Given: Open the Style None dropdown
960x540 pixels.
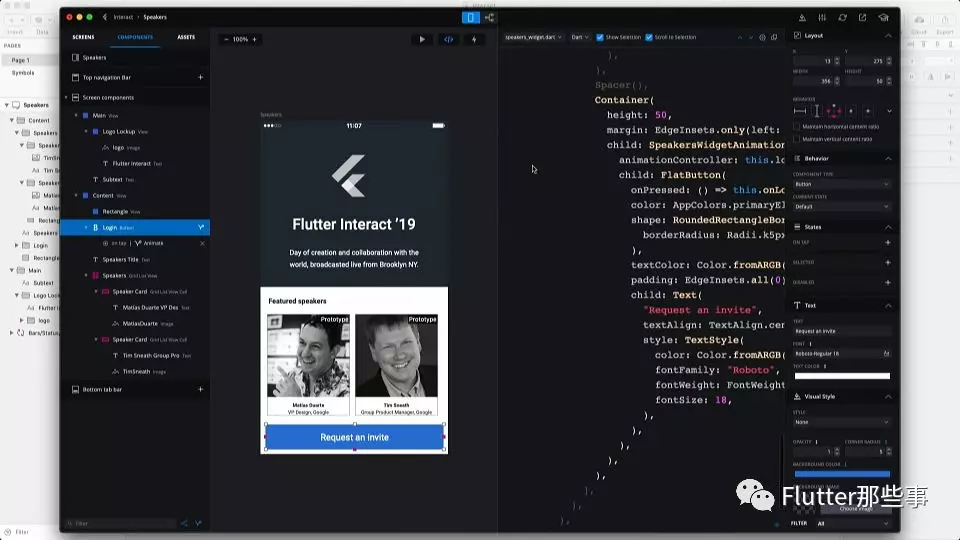Looking at the screenshot, I should point(841,422).
